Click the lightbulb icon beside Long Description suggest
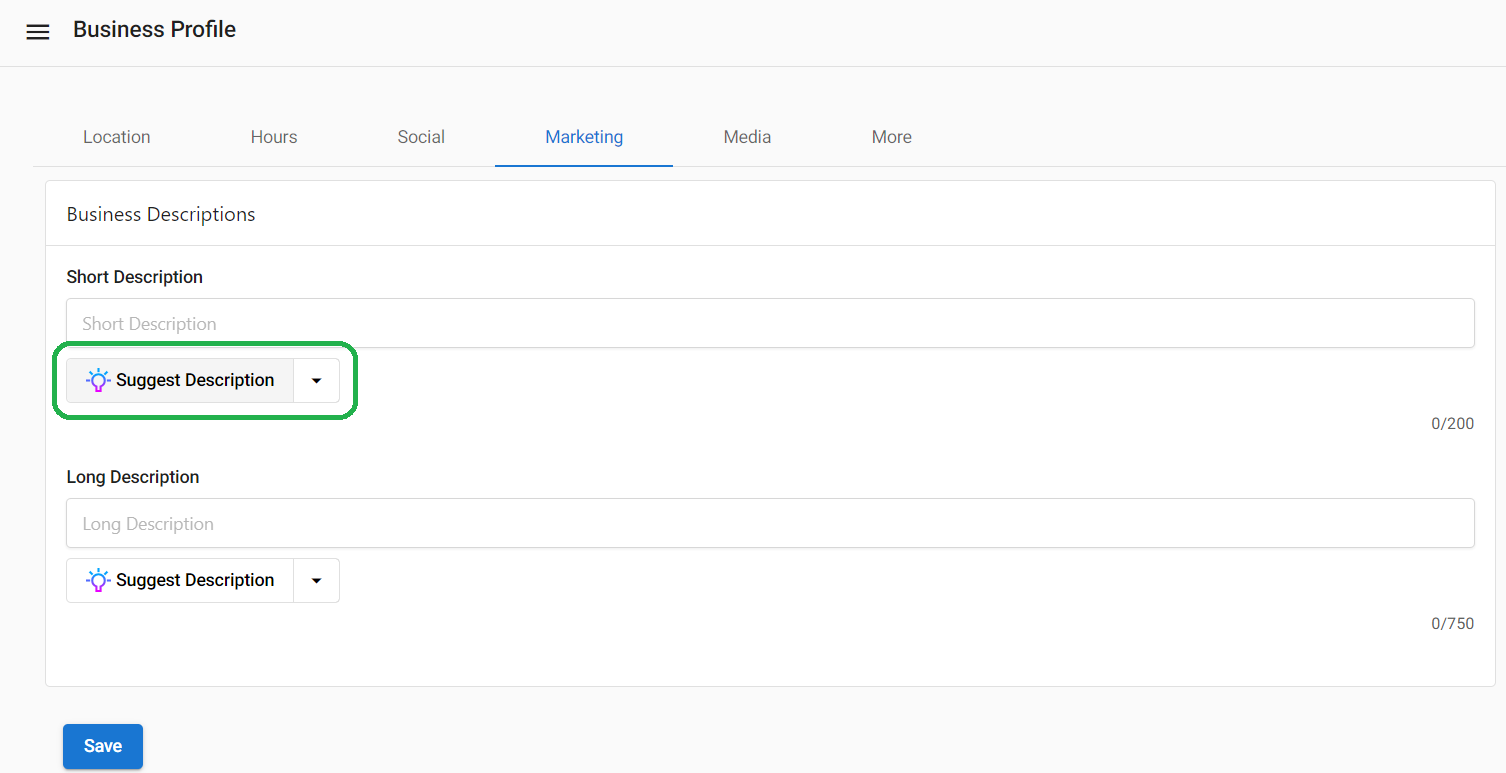 click(97, 580)
